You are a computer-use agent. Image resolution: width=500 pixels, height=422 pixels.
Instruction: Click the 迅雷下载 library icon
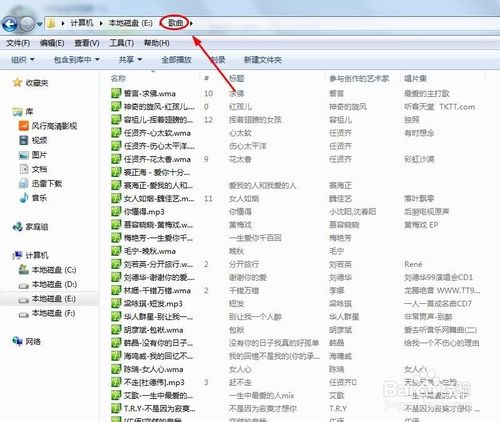(24, 183)
